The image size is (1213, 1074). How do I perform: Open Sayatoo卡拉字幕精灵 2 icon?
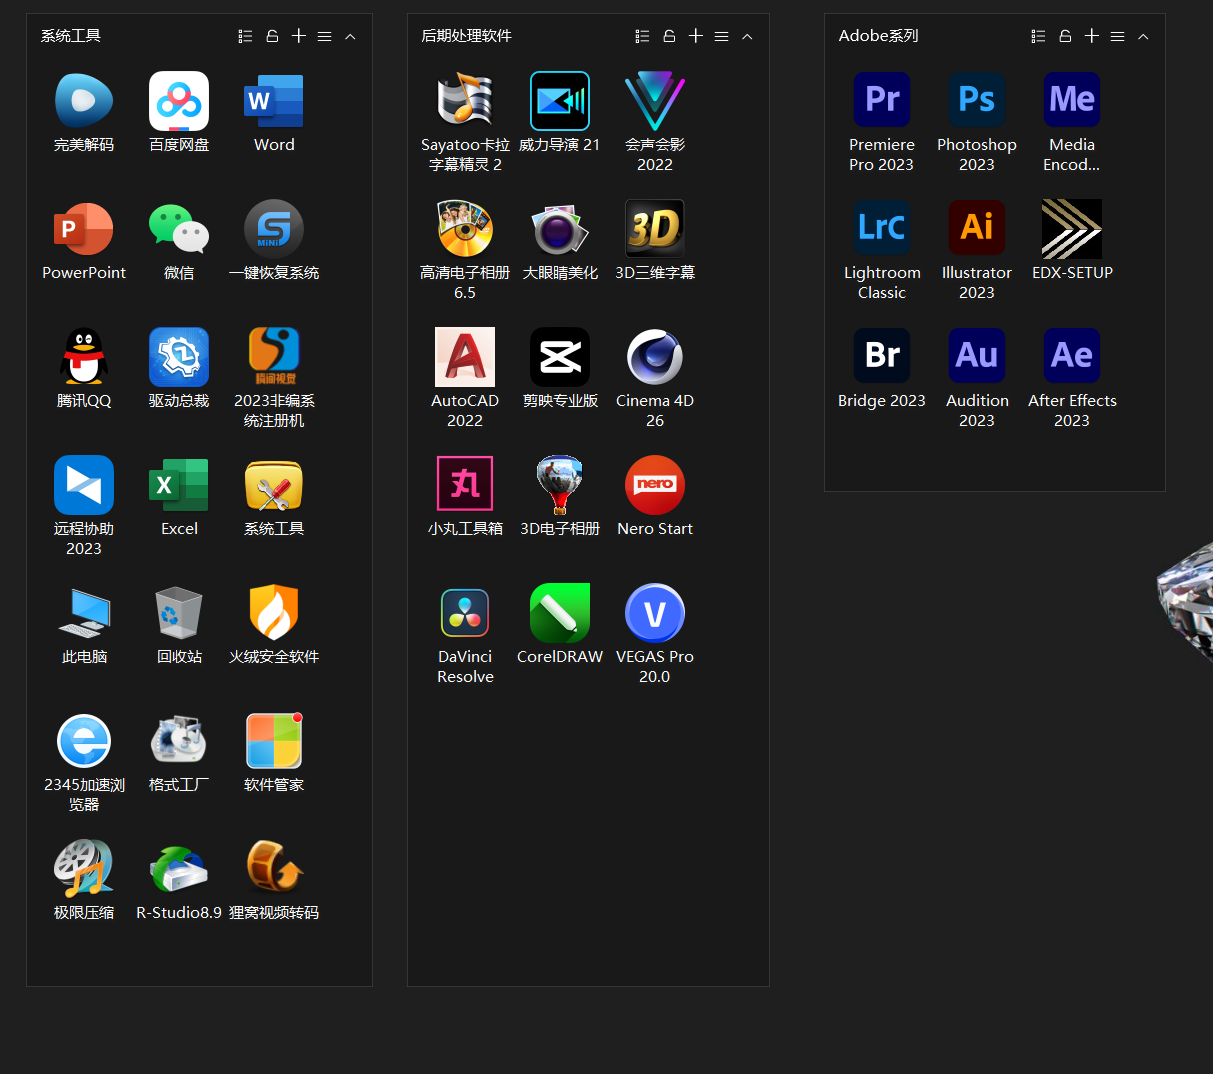pyautogui.click(x=465, y=101)
